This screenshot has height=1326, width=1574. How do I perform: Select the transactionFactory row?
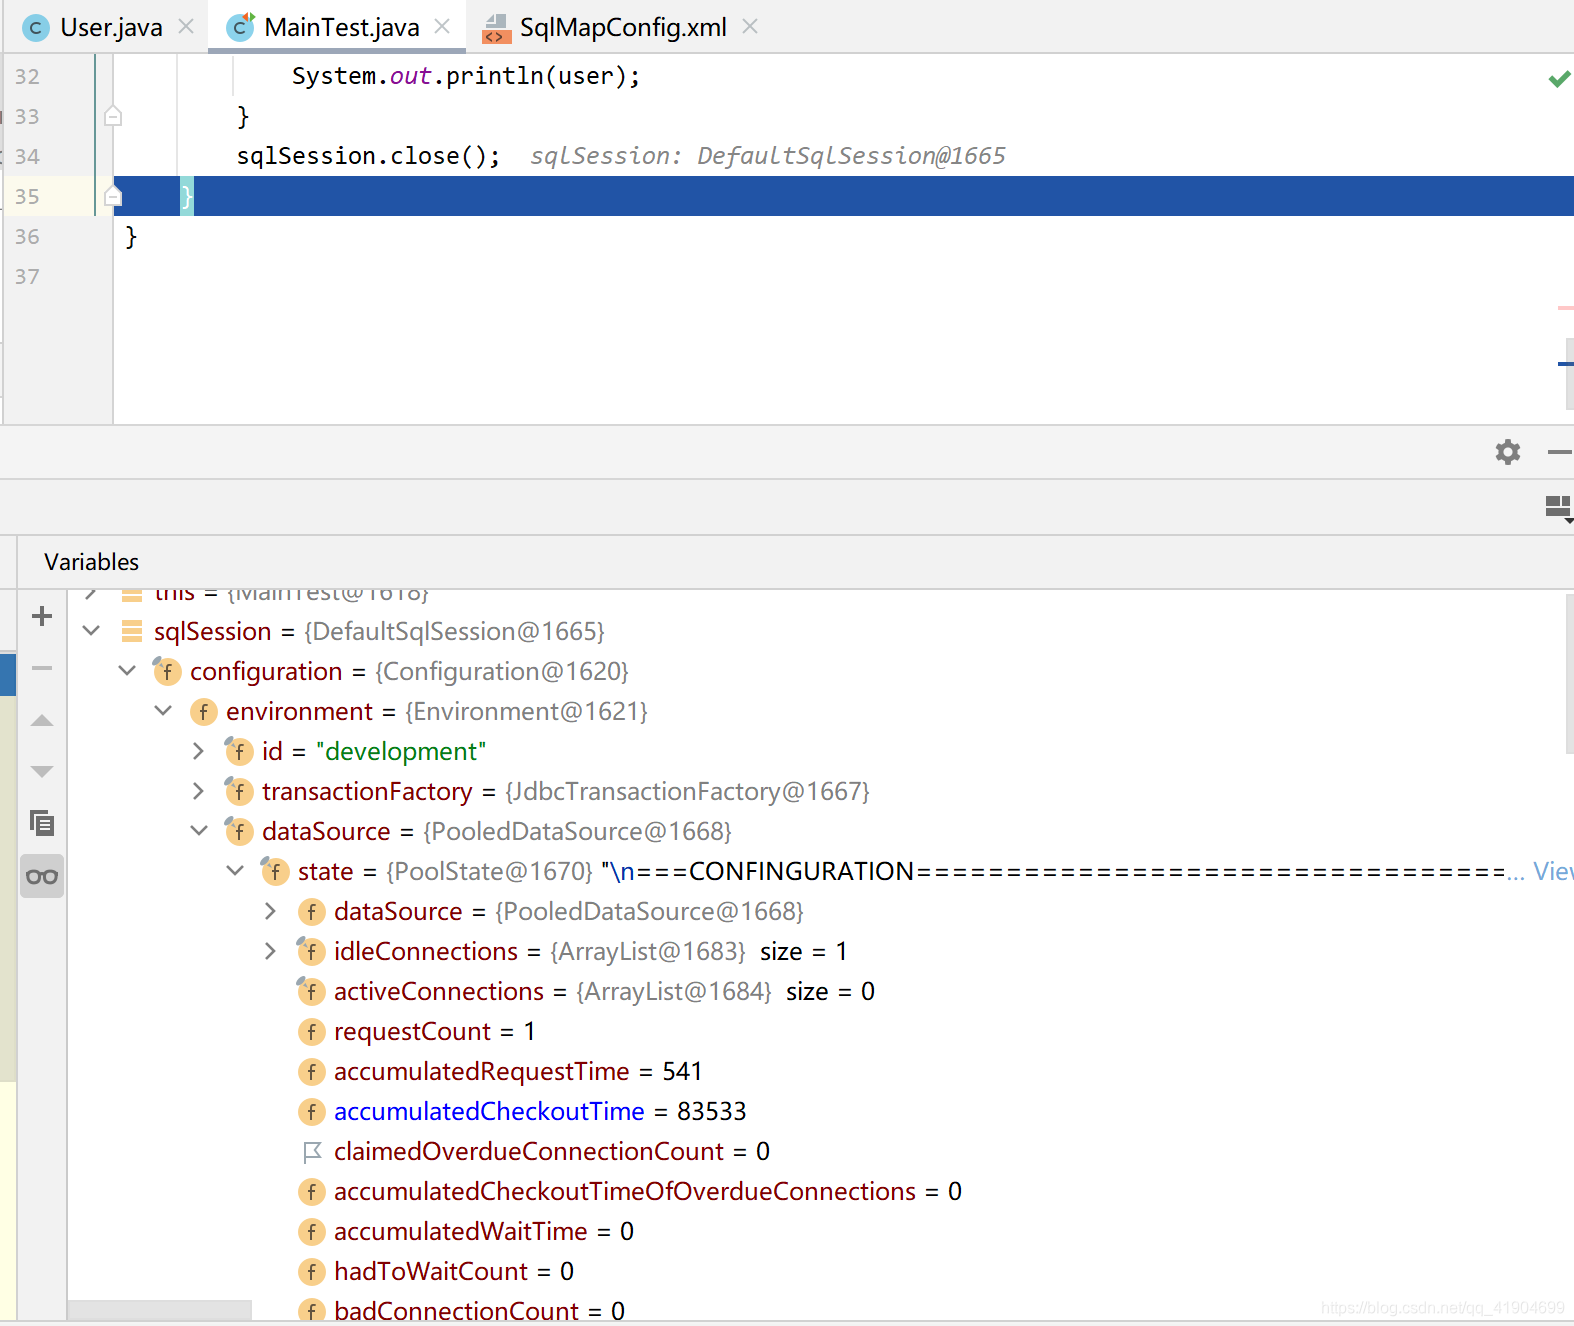click(x=820, y=791)
